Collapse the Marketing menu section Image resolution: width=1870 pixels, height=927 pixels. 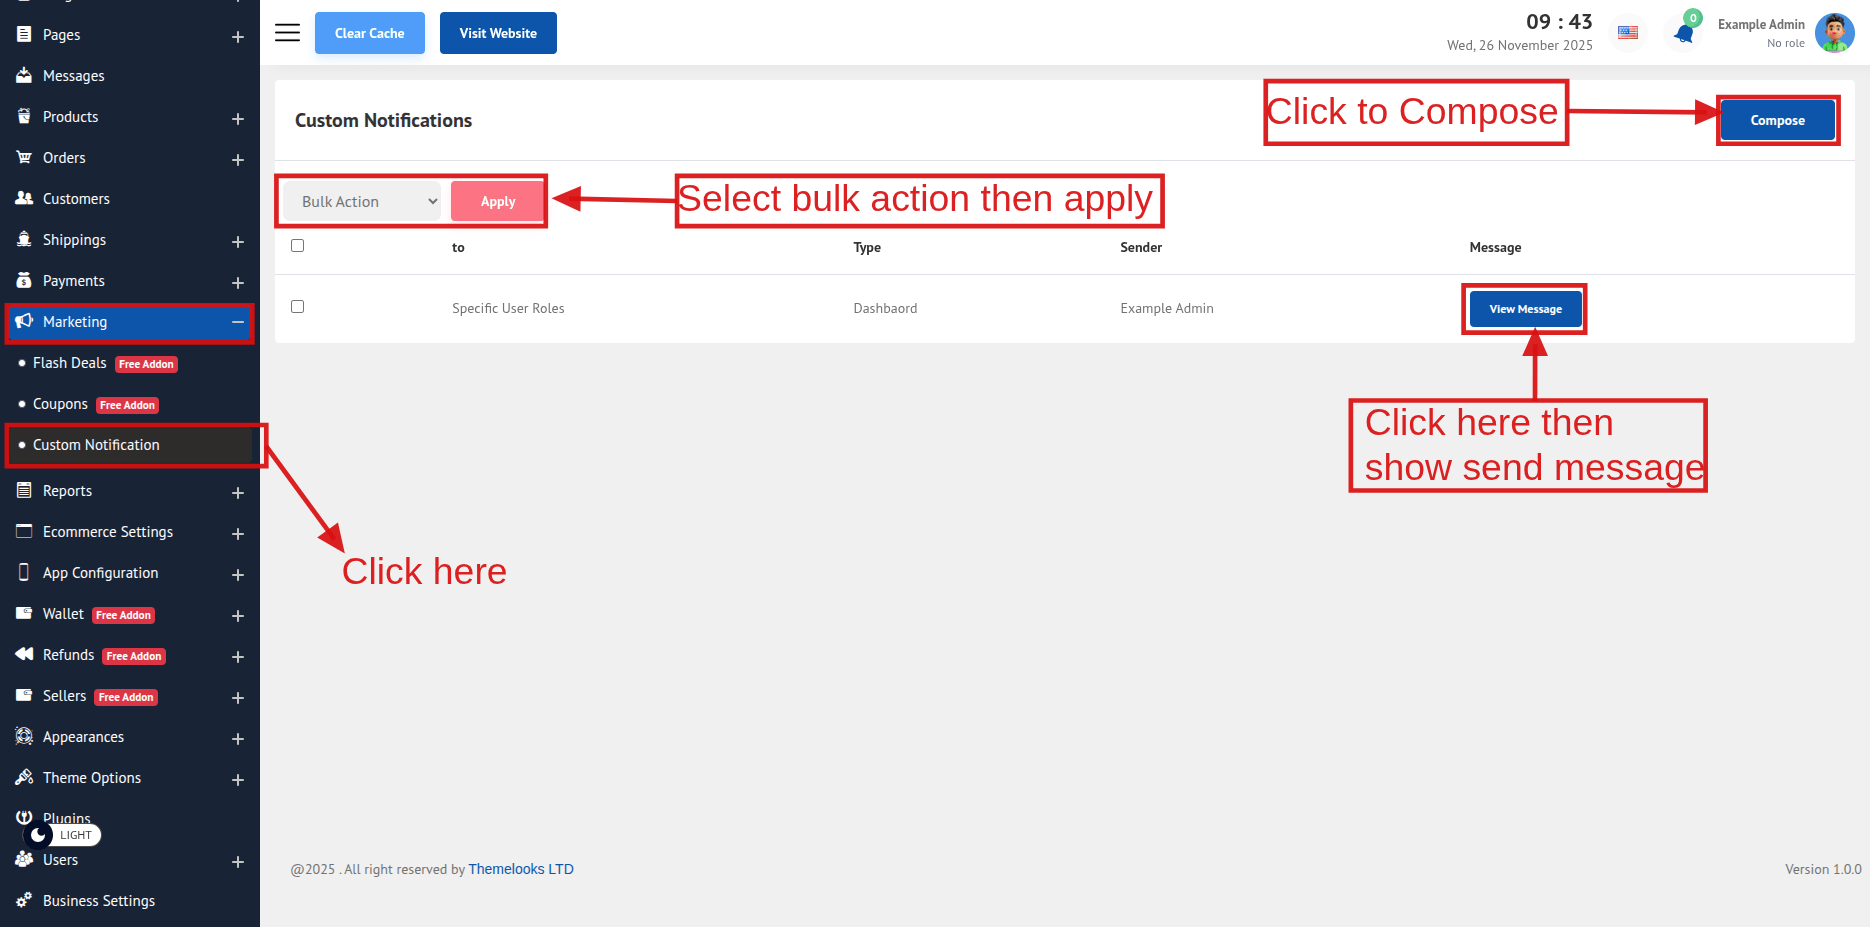[x=238, y=322]
